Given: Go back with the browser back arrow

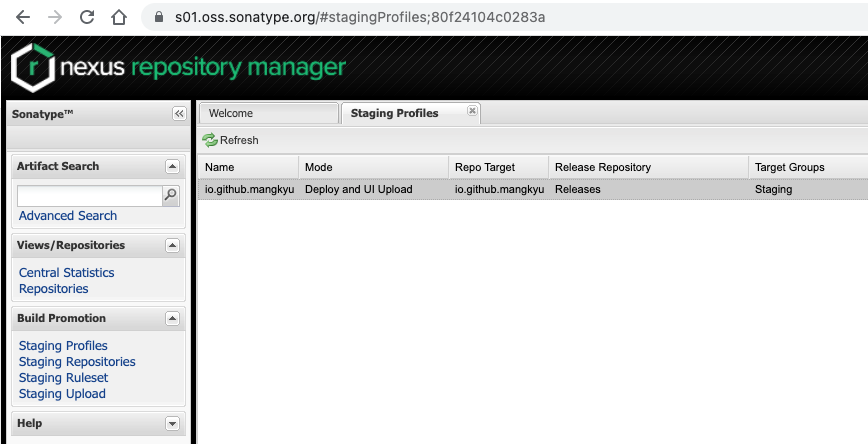Looking at the screenshot, I should point(23,17).
